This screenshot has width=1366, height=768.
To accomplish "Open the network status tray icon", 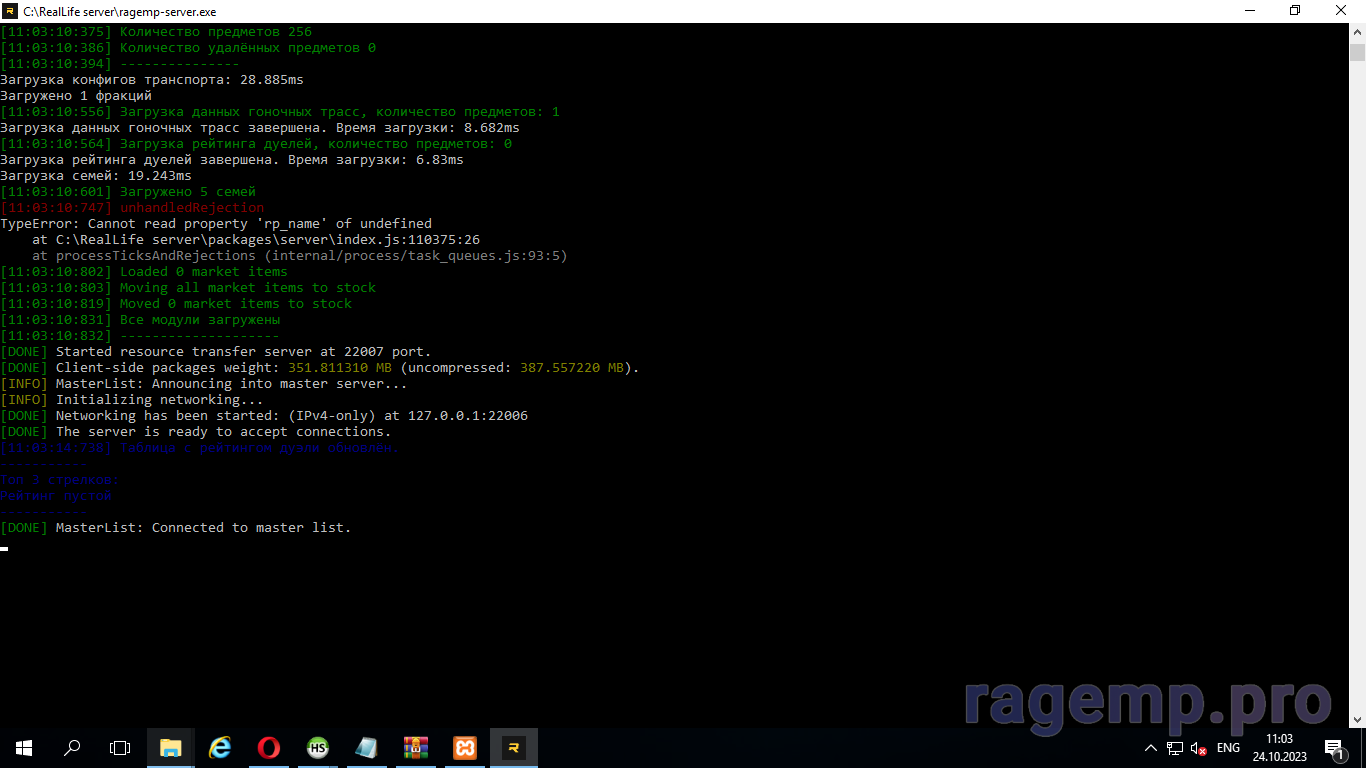I will [x=1175, y=748].
